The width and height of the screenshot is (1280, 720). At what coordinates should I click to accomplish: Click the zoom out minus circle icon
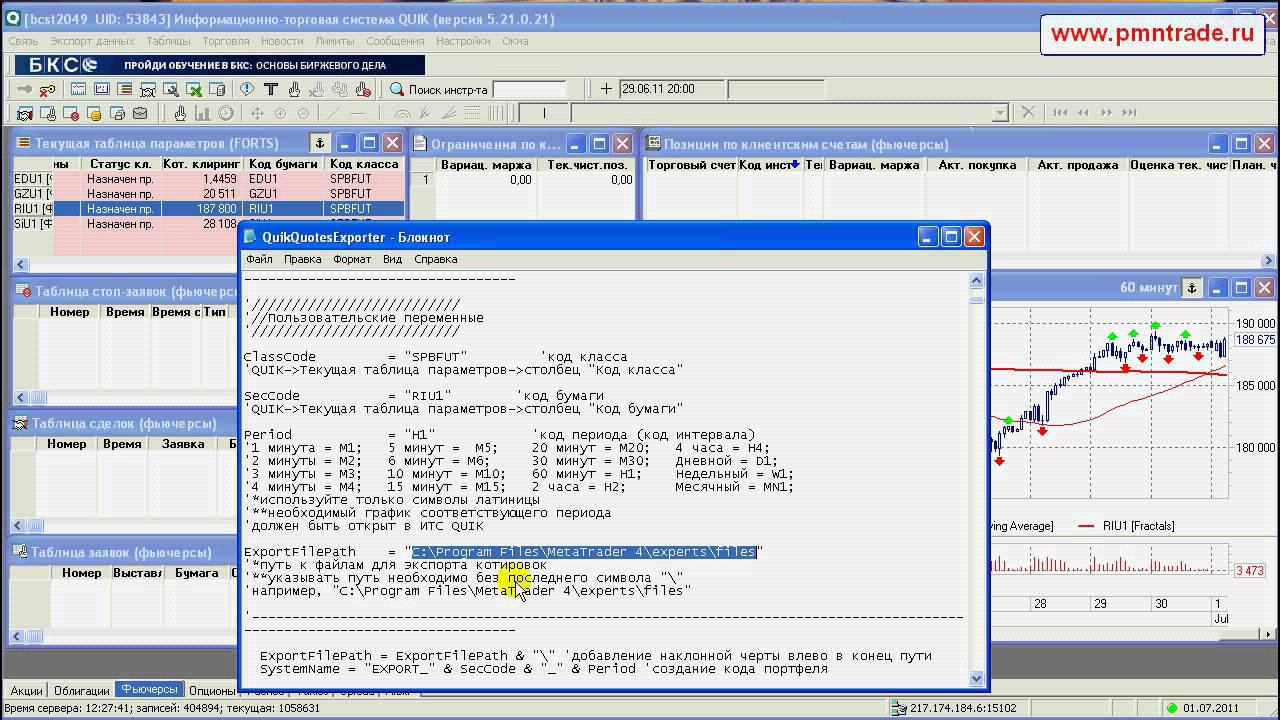coord(303,113)
